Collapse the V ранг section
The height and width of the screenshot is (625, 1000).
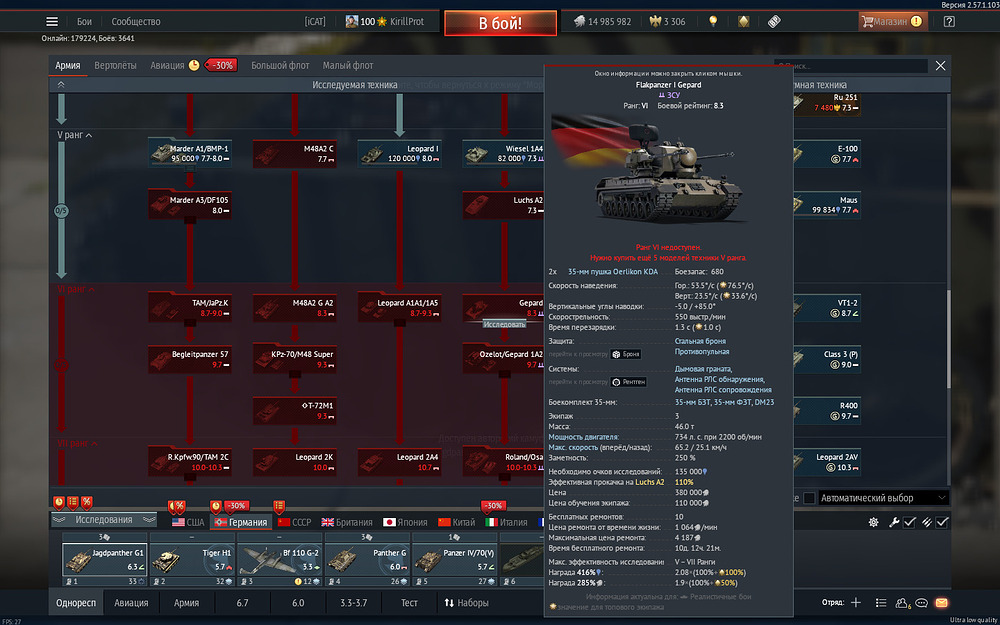click(75, 135)
